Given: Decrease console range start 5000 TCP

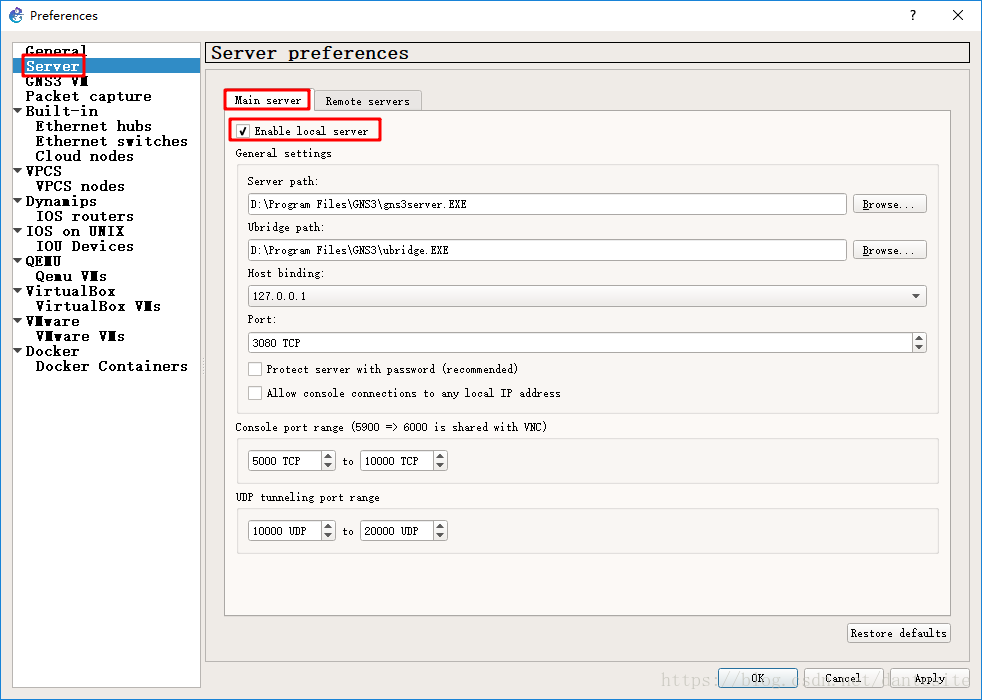Looking at the screenshot, I should point(328,465).
